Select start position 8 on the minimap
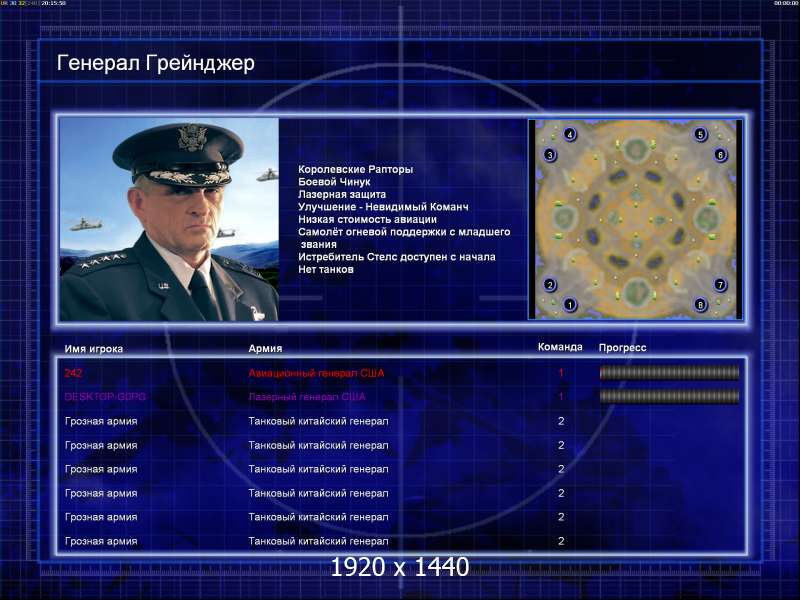Screen dimensions: 800x600 pyautogui.click(x=700, y=305)
